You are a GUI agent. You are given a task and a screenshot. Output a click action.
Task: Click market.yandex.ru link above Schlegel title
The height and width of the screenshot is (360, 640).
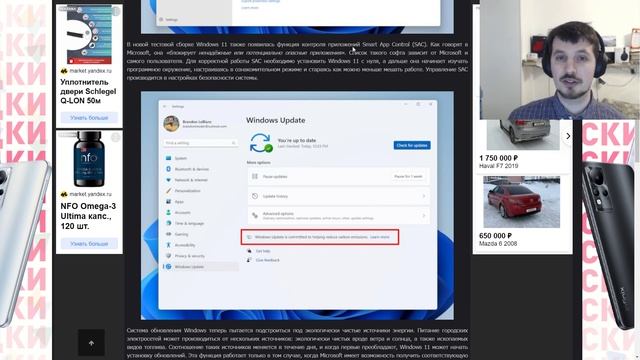90,71
